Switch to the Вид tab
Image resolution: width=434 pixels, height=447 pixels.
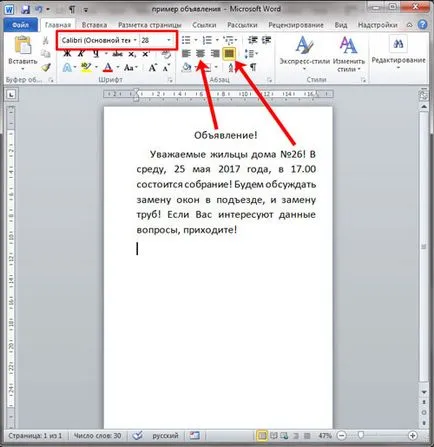point(341,25)
